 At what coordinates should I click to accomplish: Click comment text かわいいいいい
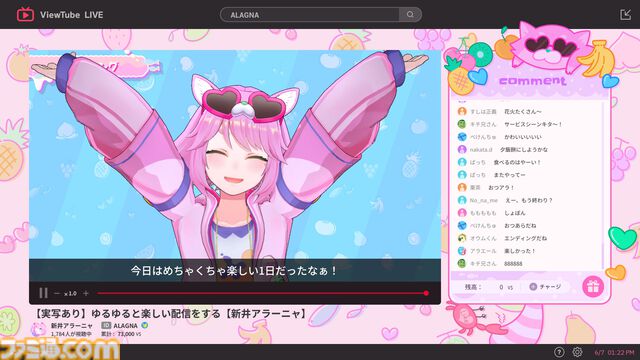(x=523, y=137)
